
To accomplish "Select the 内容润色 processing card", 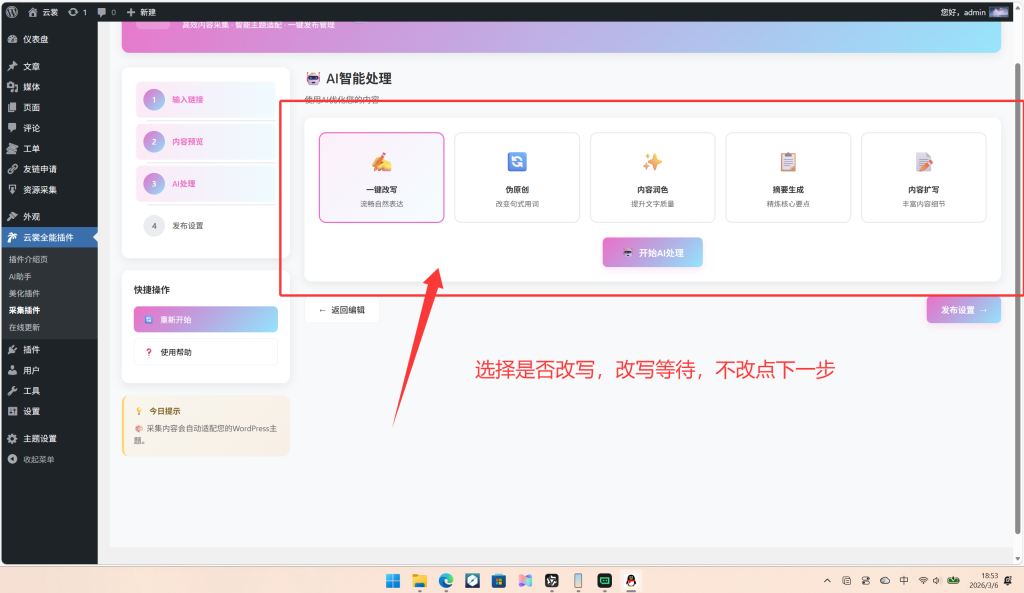I will tap(652, 178).
